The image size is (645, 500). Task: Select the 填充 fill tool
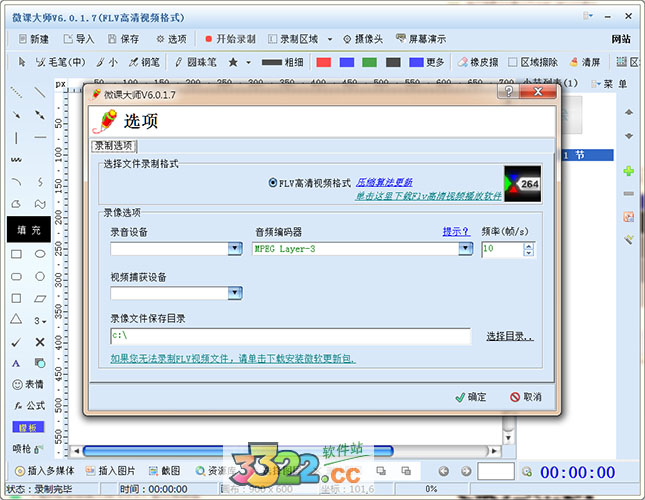(x=29, y=229)
